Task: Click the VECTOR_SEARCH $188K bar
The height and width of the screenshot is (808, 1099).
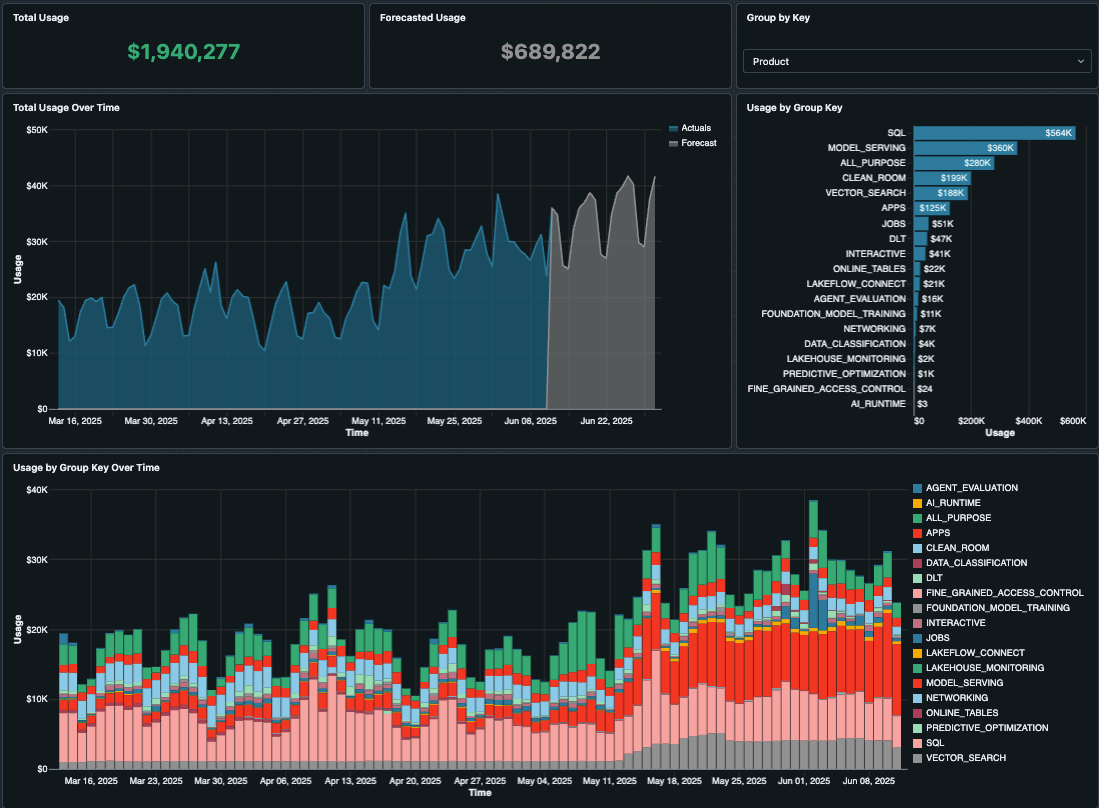Action: click(x=940, y=193)
